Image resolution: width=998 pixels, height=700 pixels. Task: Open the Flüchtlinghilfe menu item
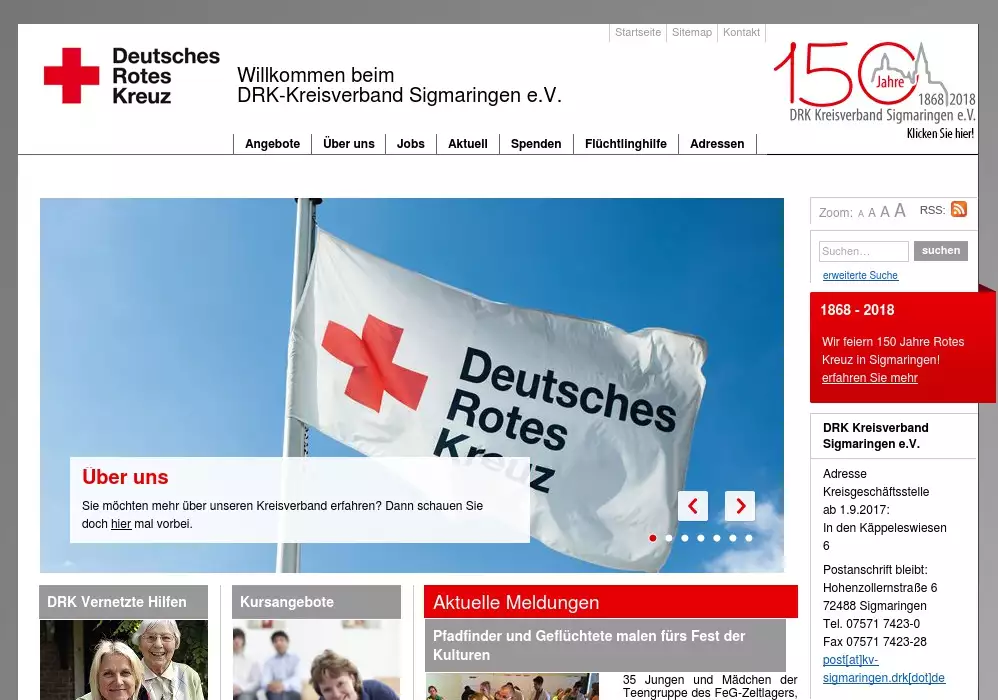pyautogui.click(x=626, y=144)
